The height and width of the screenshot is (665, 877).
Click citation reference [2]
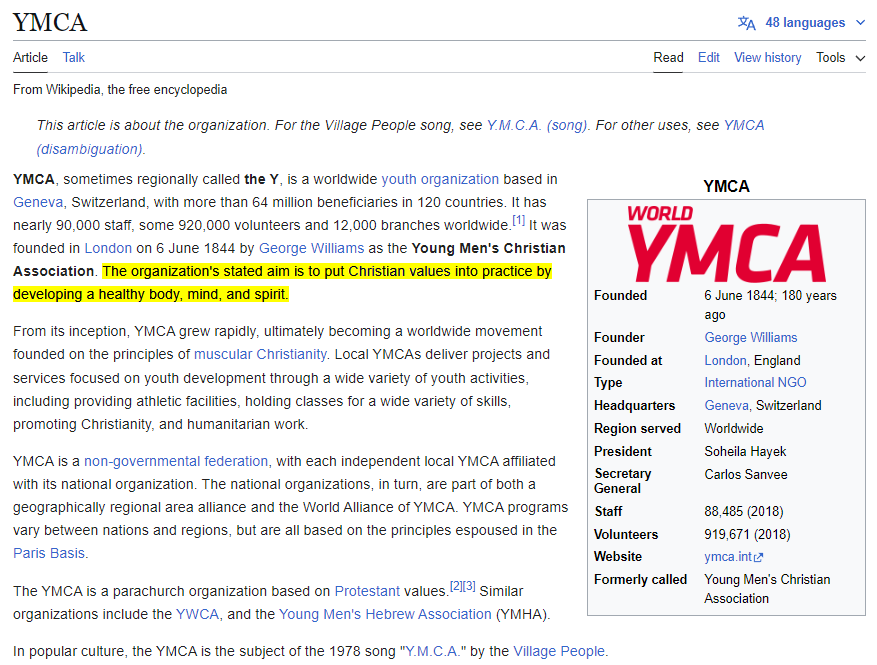[456, 587]
